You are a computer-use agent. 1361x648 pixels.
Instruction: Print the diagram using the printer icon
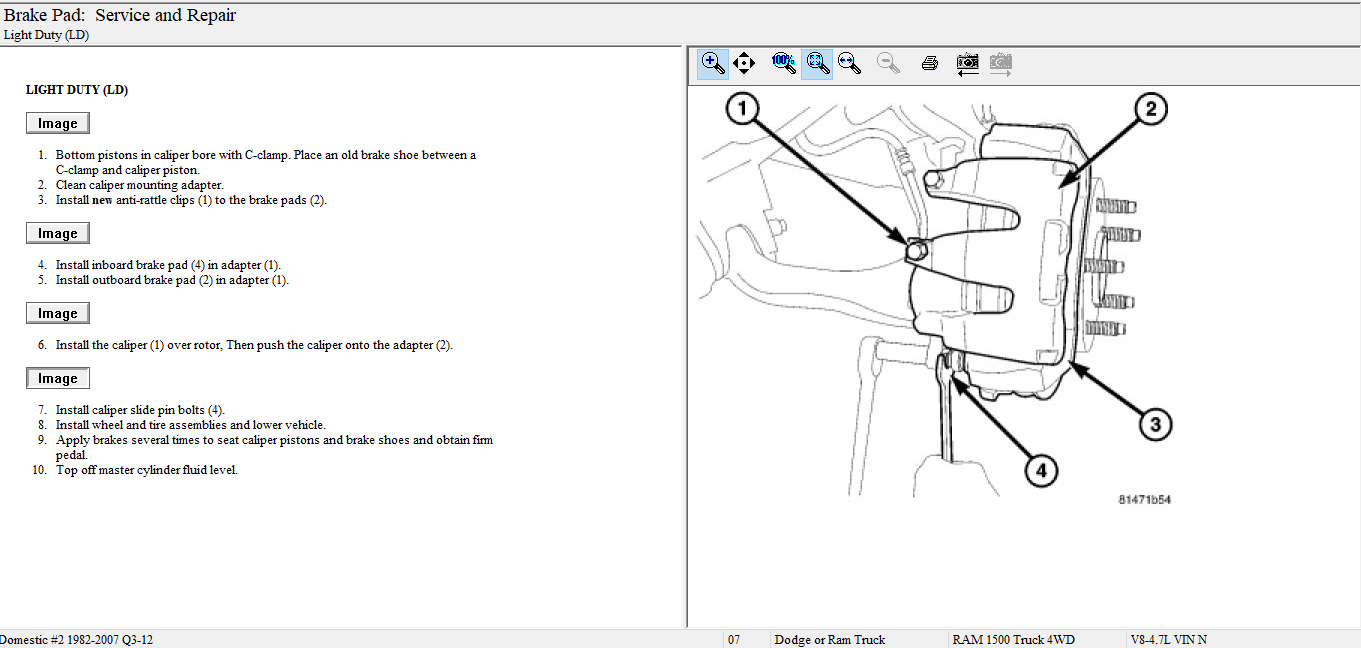coord(929,63)
